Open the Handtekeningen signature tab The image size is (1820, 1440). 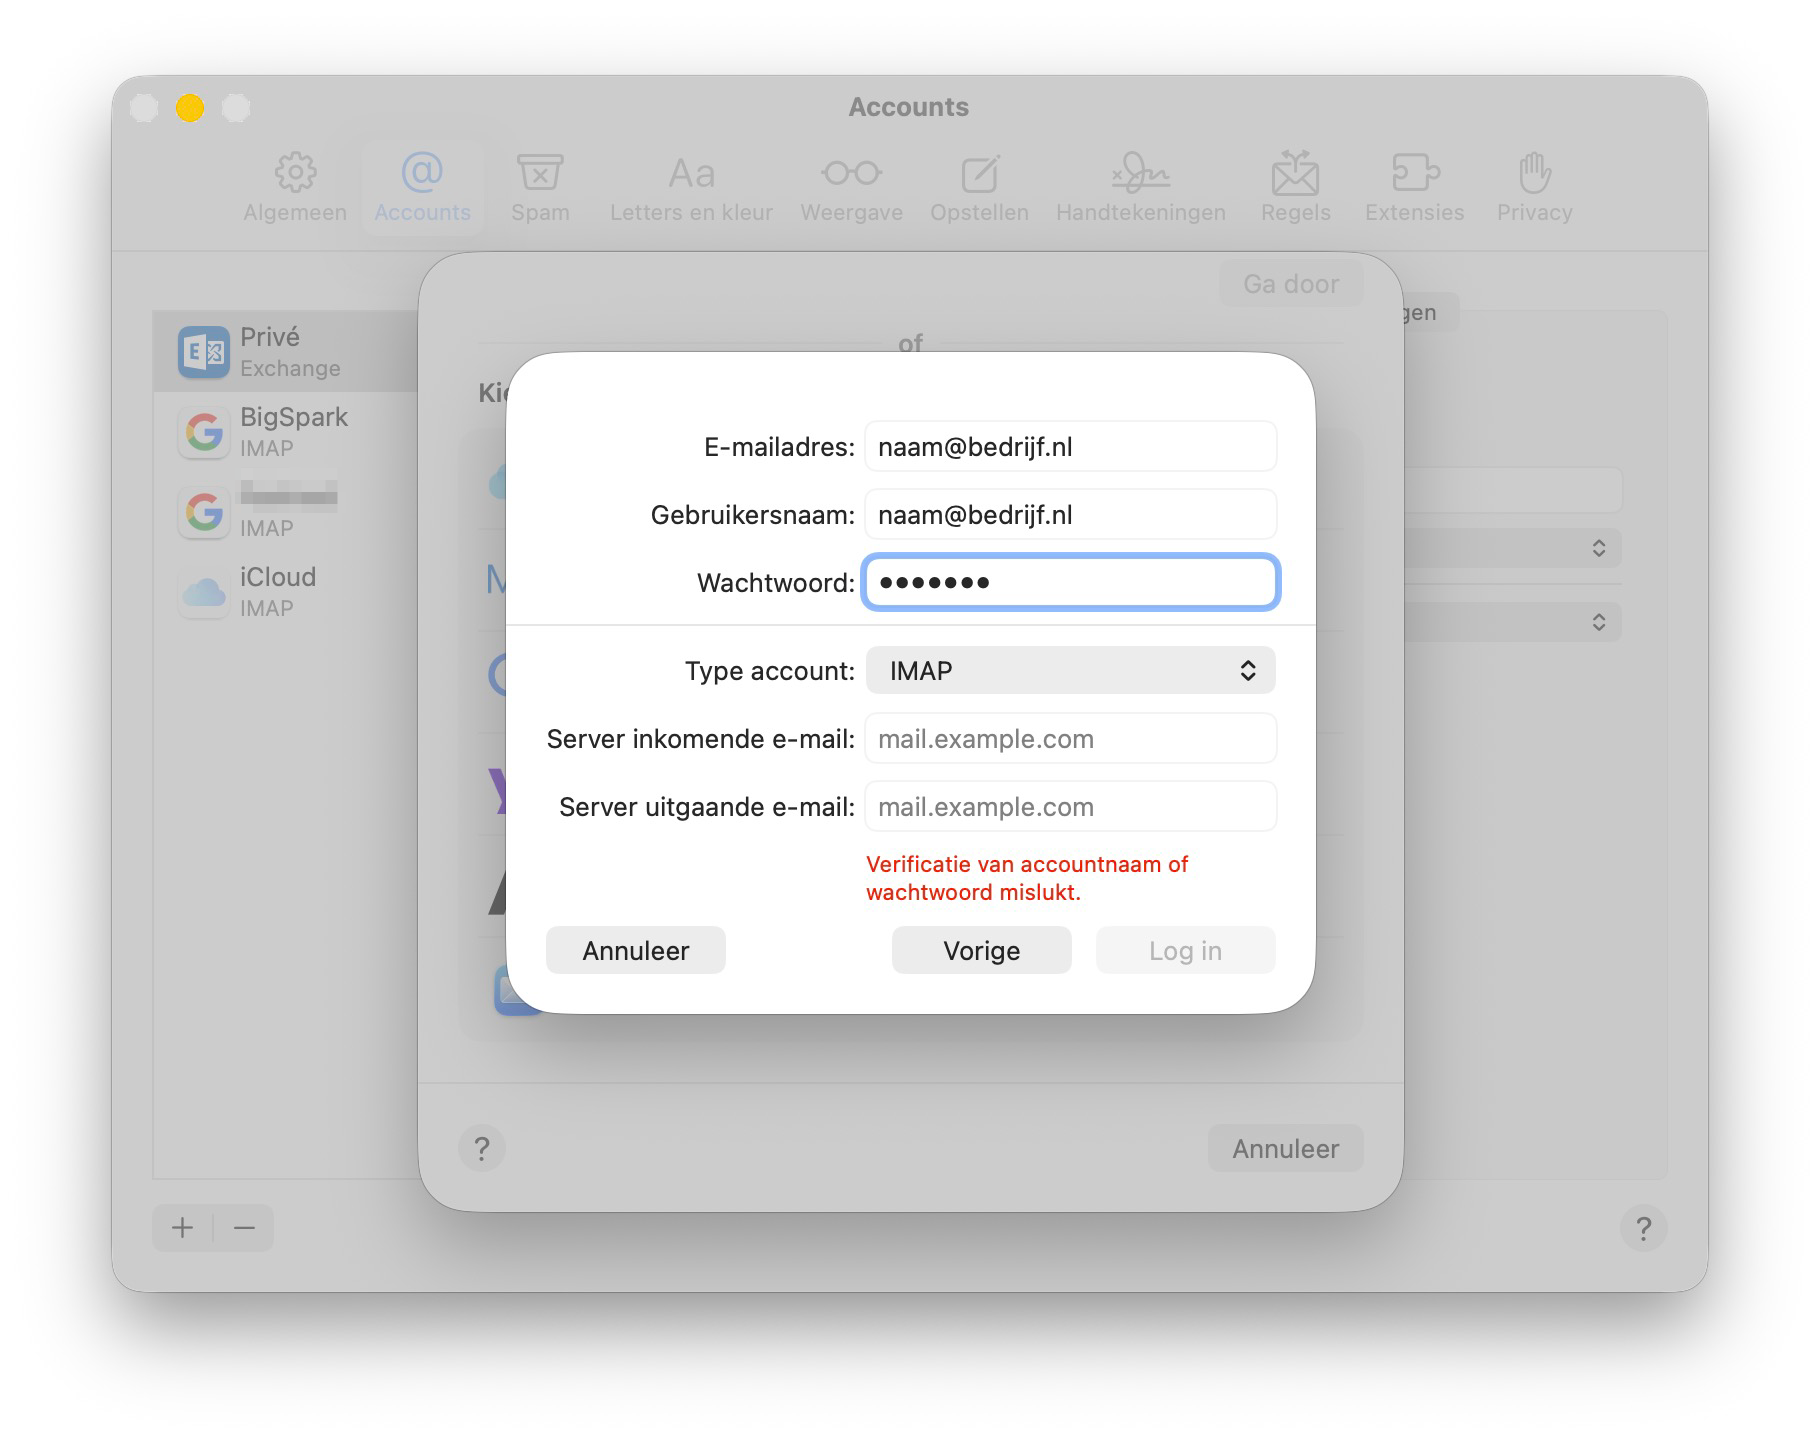(1140, 187)
